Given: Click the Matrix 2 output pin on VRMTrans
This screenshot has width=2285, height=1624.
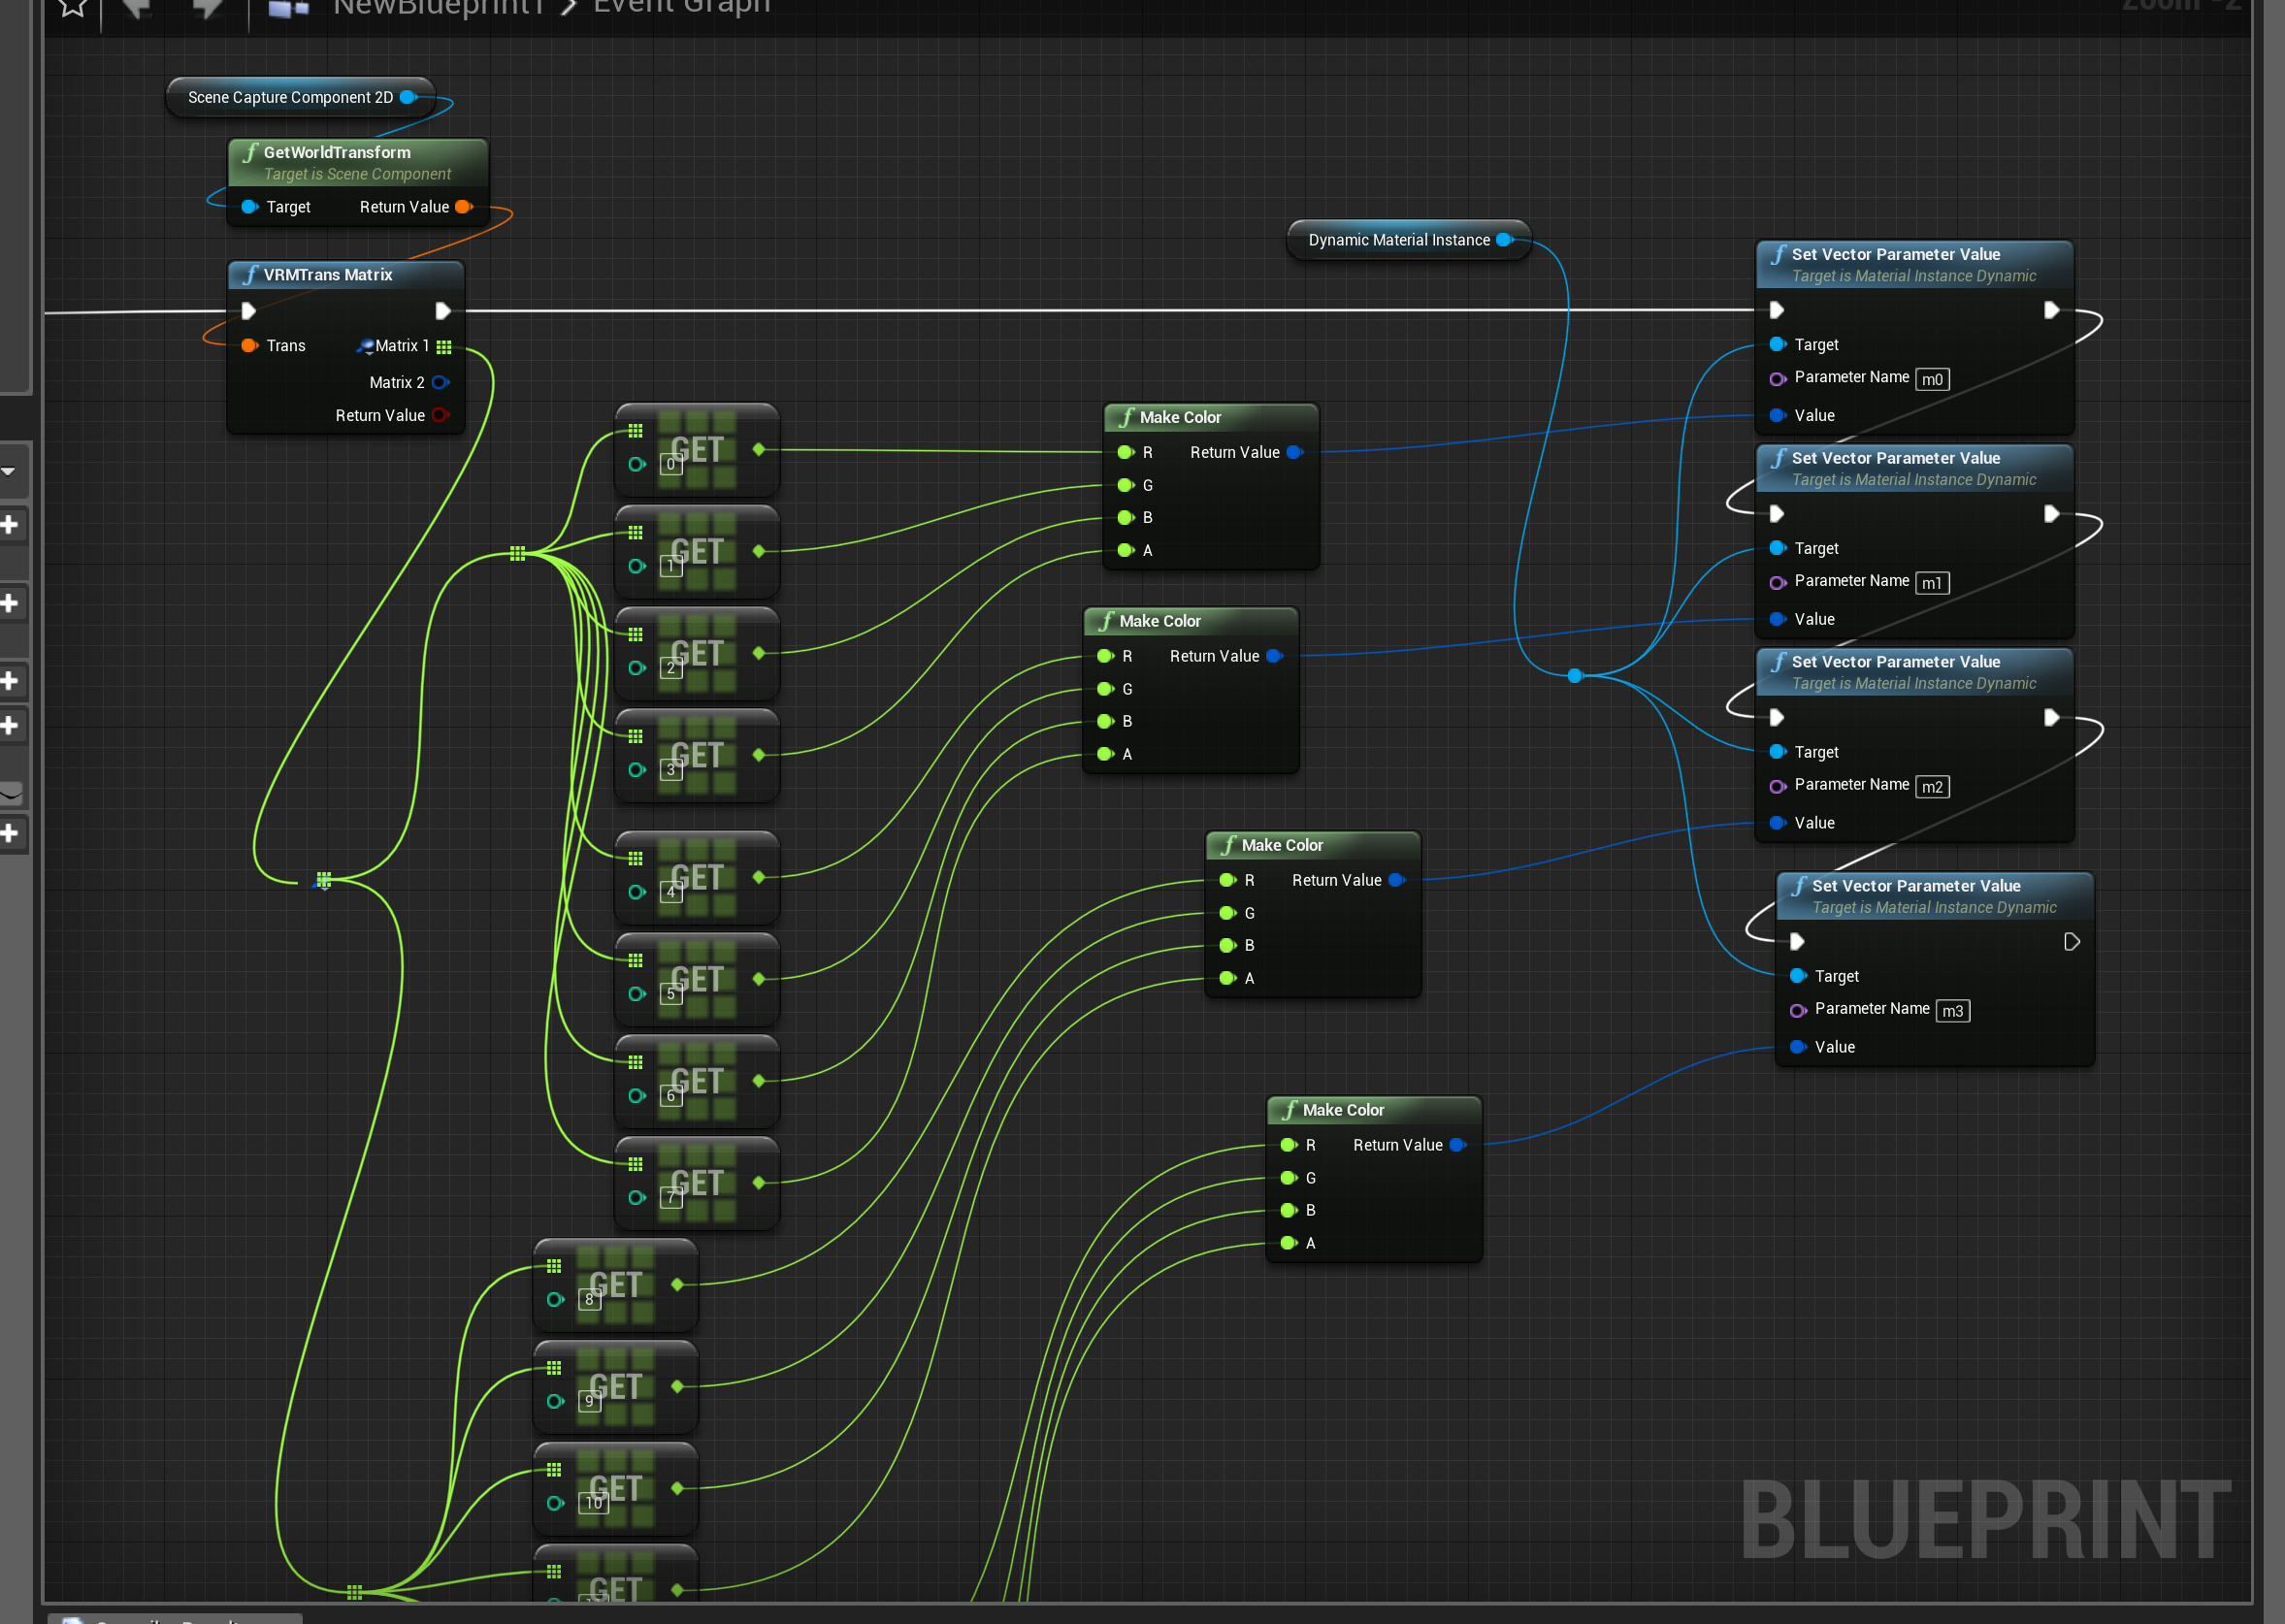Looking at the screenshot, I should point(440,382).
